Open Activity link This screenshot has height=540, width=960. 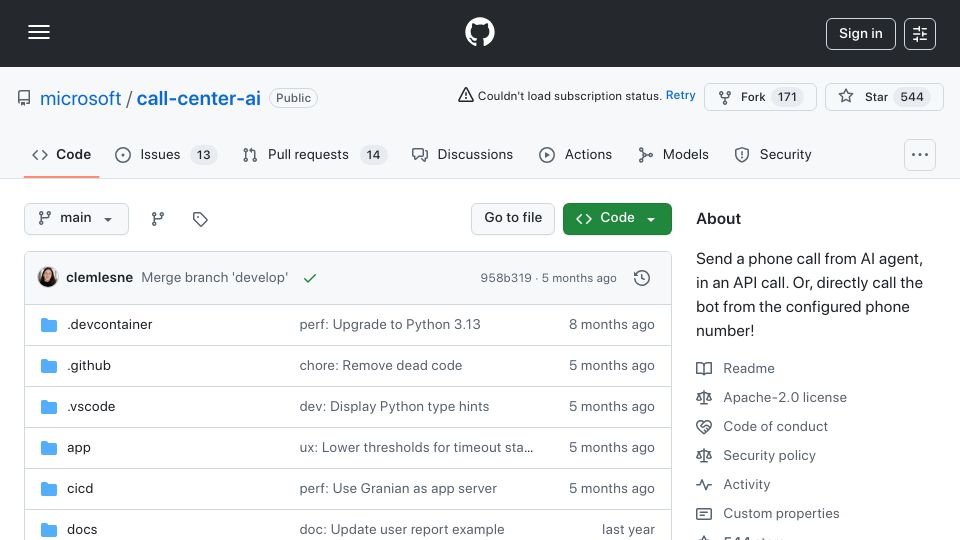[x=733, y=485]
